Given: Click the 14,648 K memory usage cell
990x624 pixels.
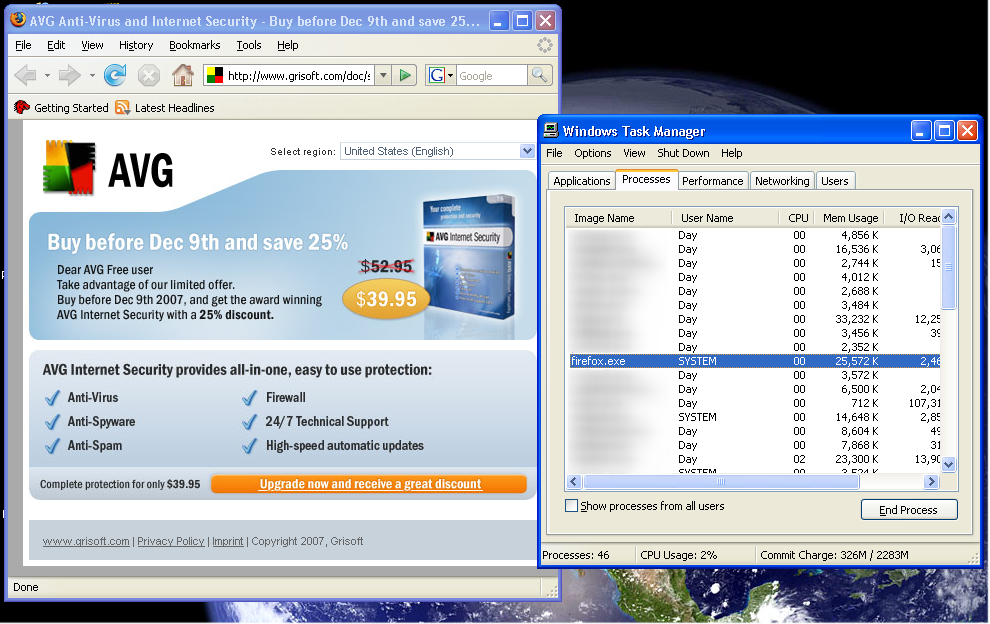Looking at the screenshot, I should click(856, 417).
